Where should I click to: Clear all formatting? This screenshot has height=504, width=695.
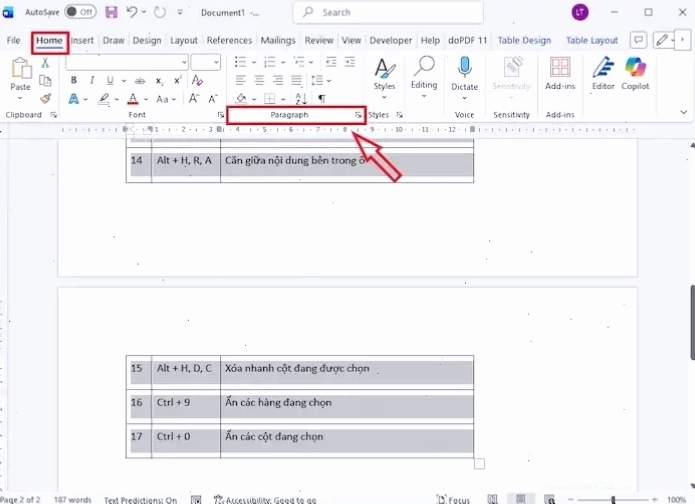click(197, 80)
